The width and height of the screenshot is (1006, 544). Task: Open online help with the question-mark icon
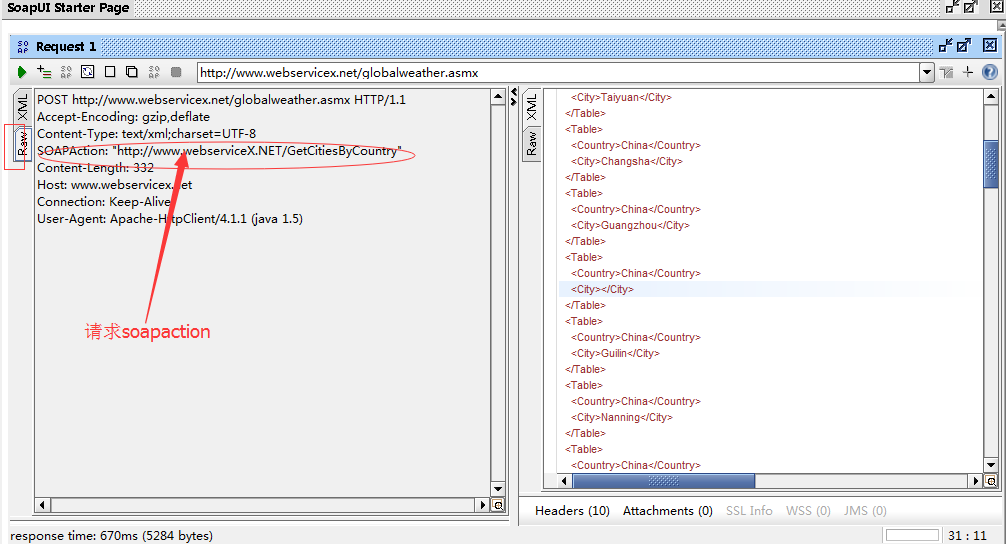[990, 72]
